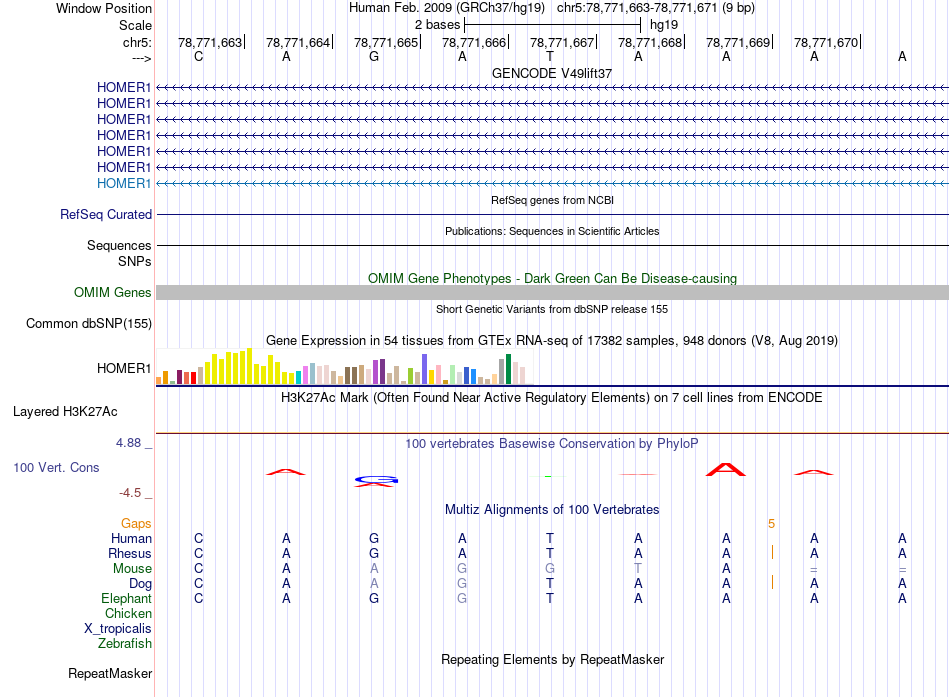Screen dimensions: 950x697
Task: Open the Common dbSNP(155) track label
Action: [x=89, y=323]
